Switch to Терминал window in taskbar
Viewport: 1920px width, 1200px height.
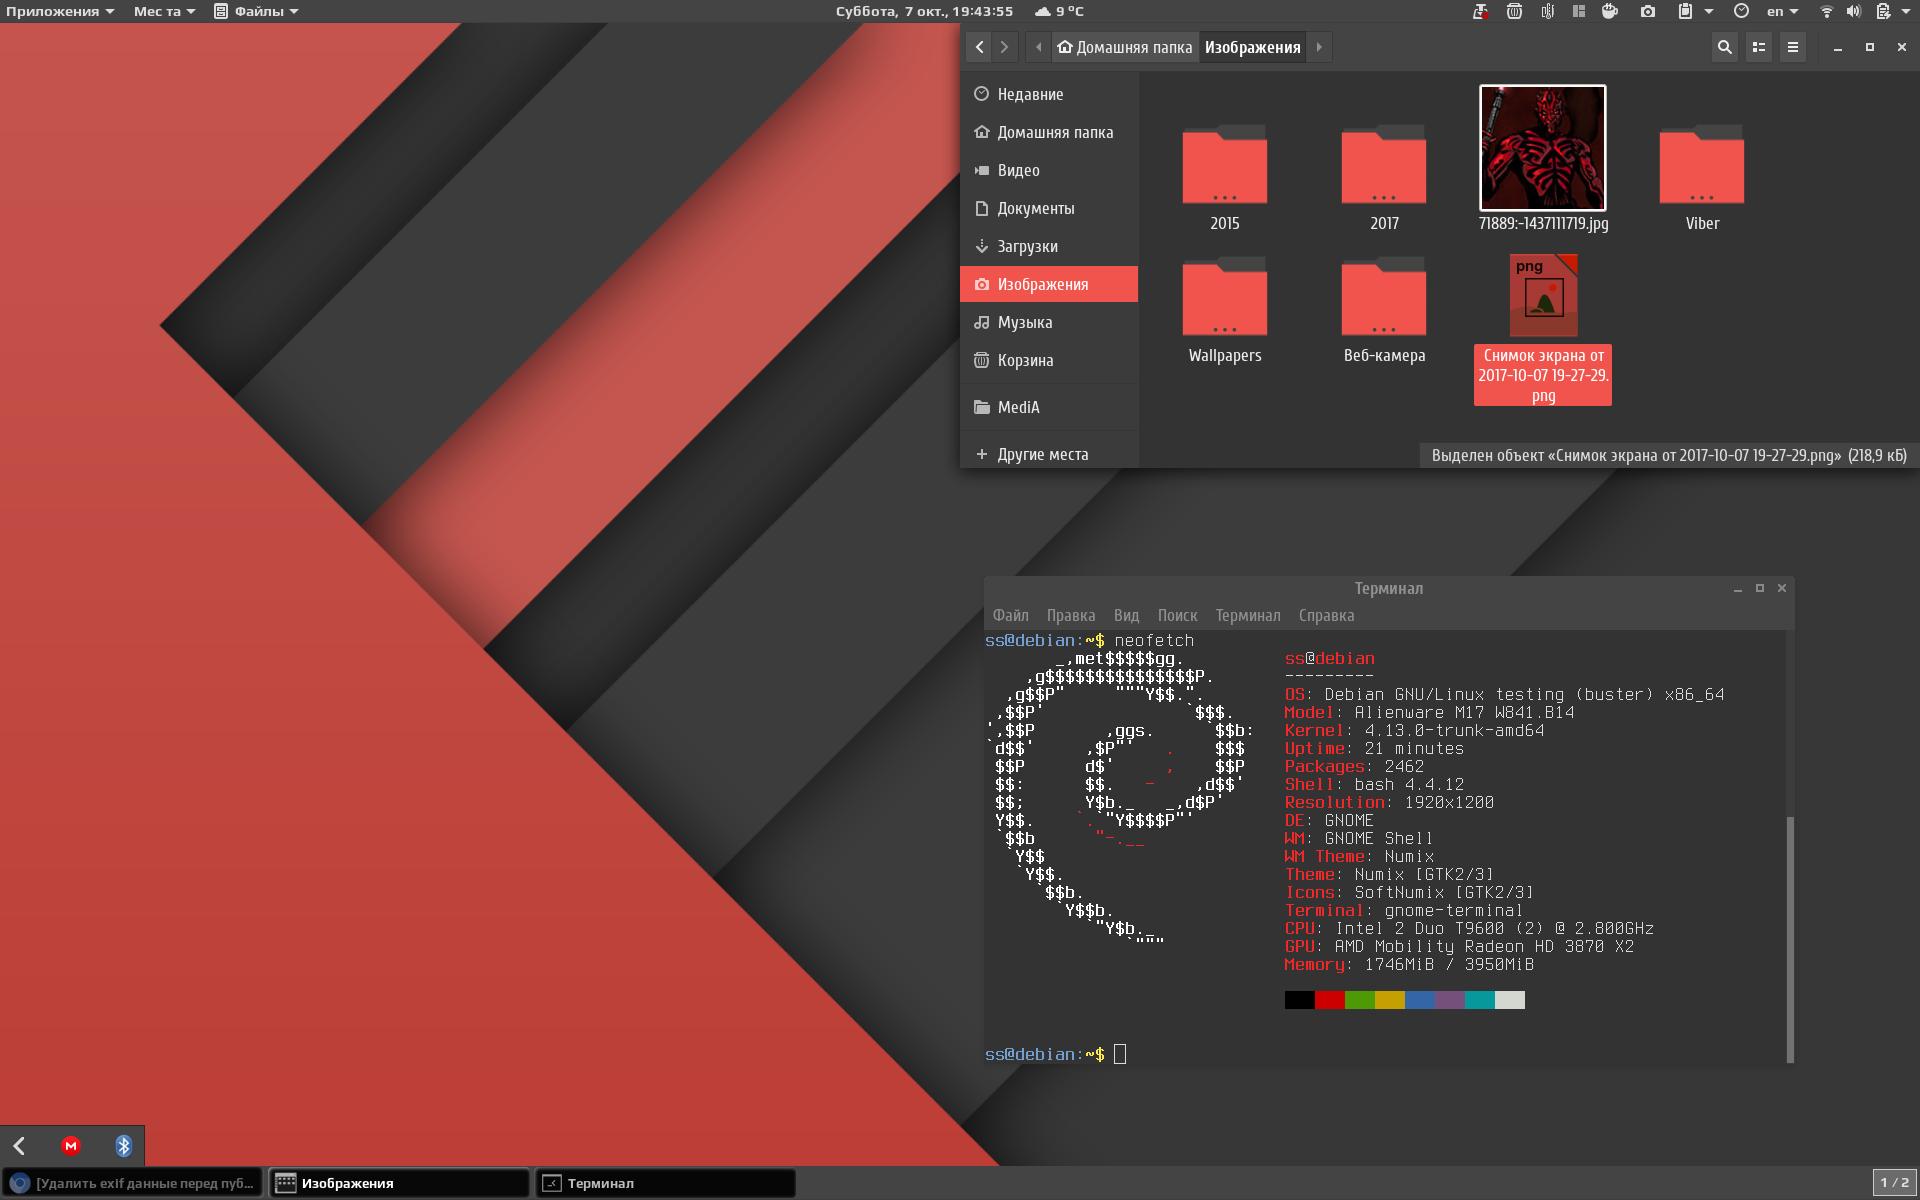[666, 1183]
